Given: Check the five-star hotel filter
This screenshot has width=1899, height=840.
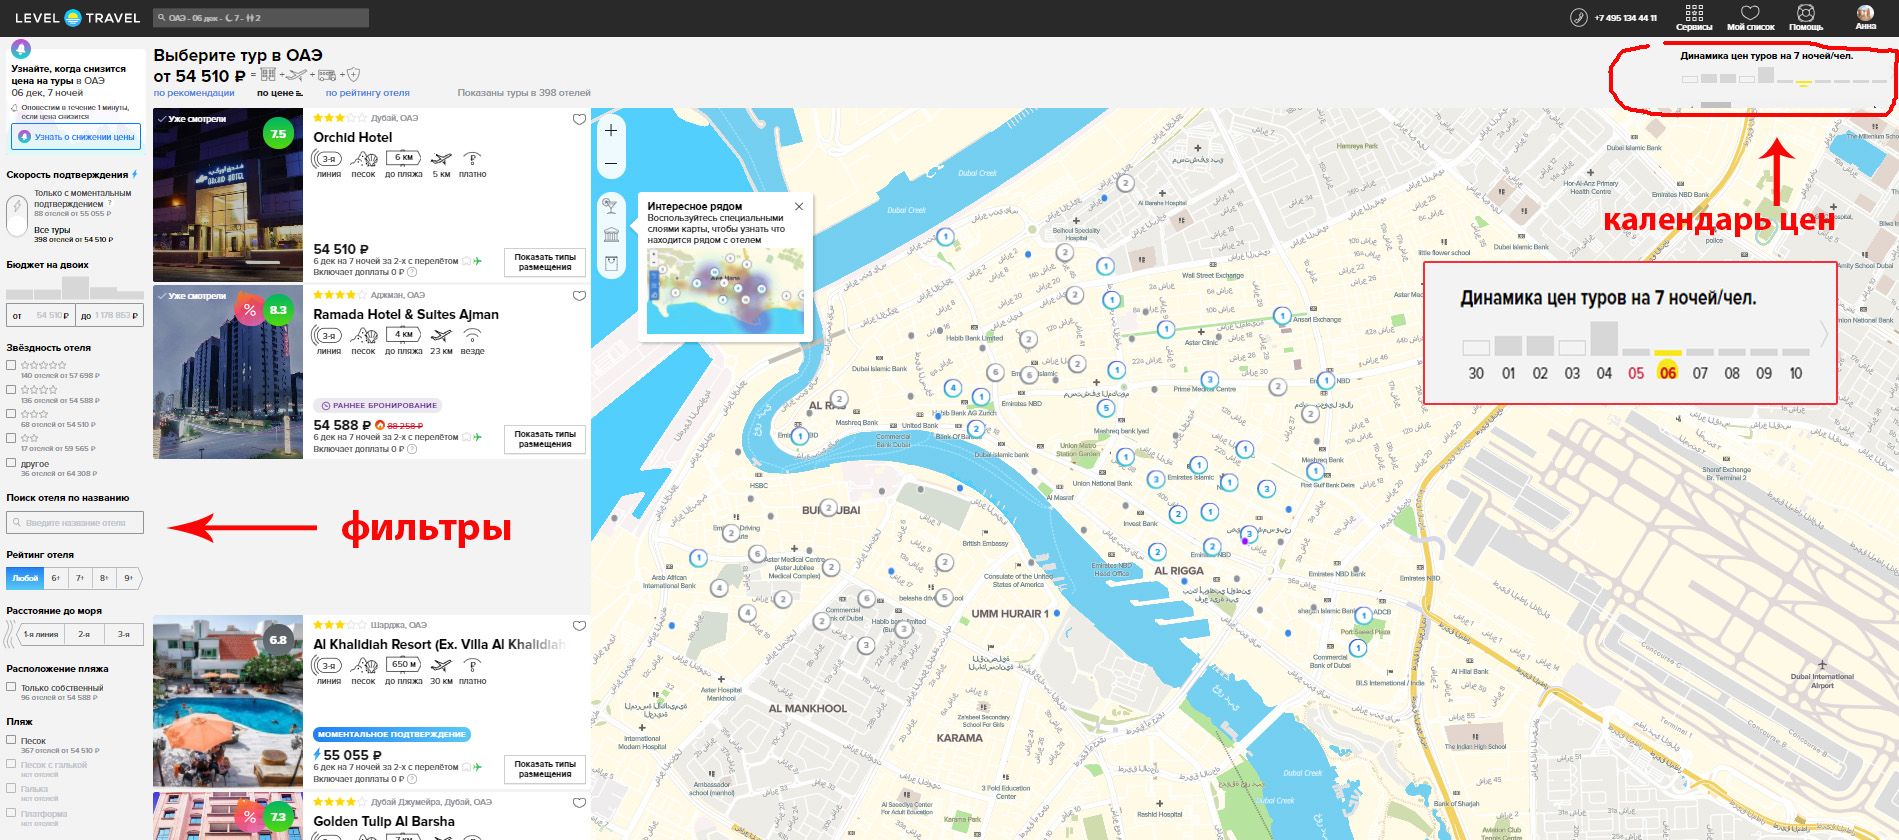Looking at the screenshot, I should click(x=11, y=365).
